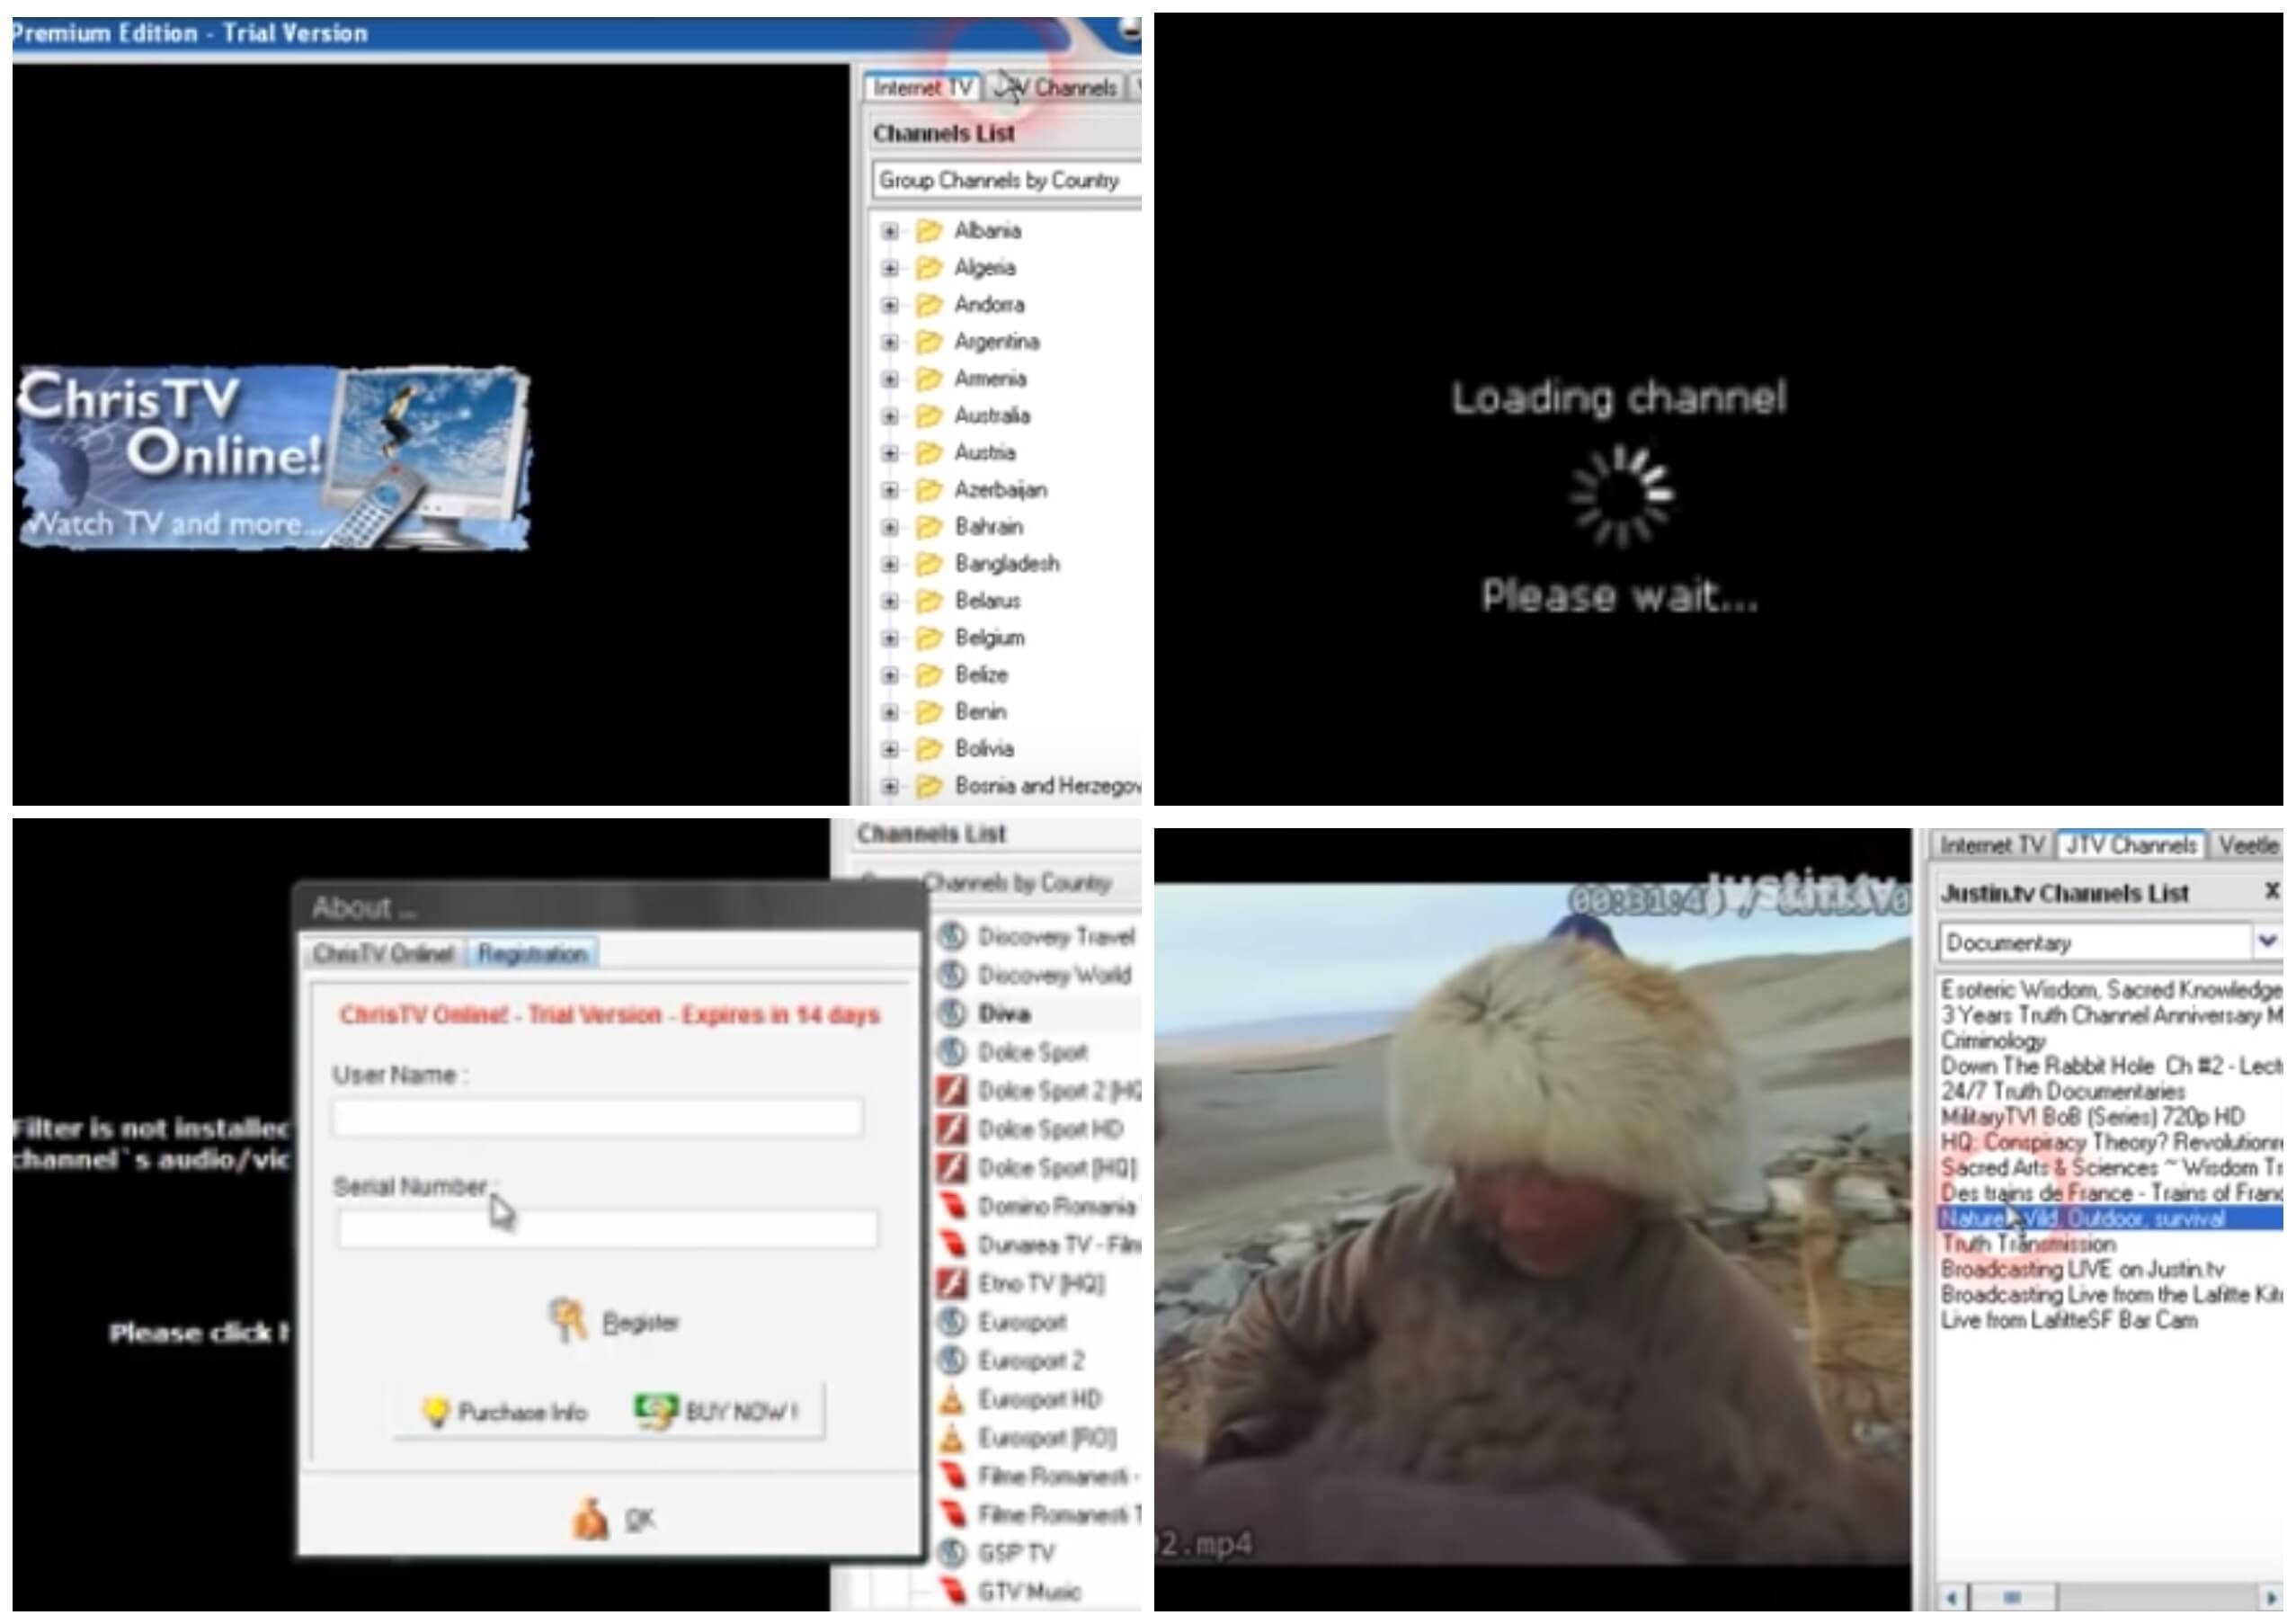Switch to JTV Channels tab above the country tree
This screenshot has height=1624, width=2296.
1058,88
